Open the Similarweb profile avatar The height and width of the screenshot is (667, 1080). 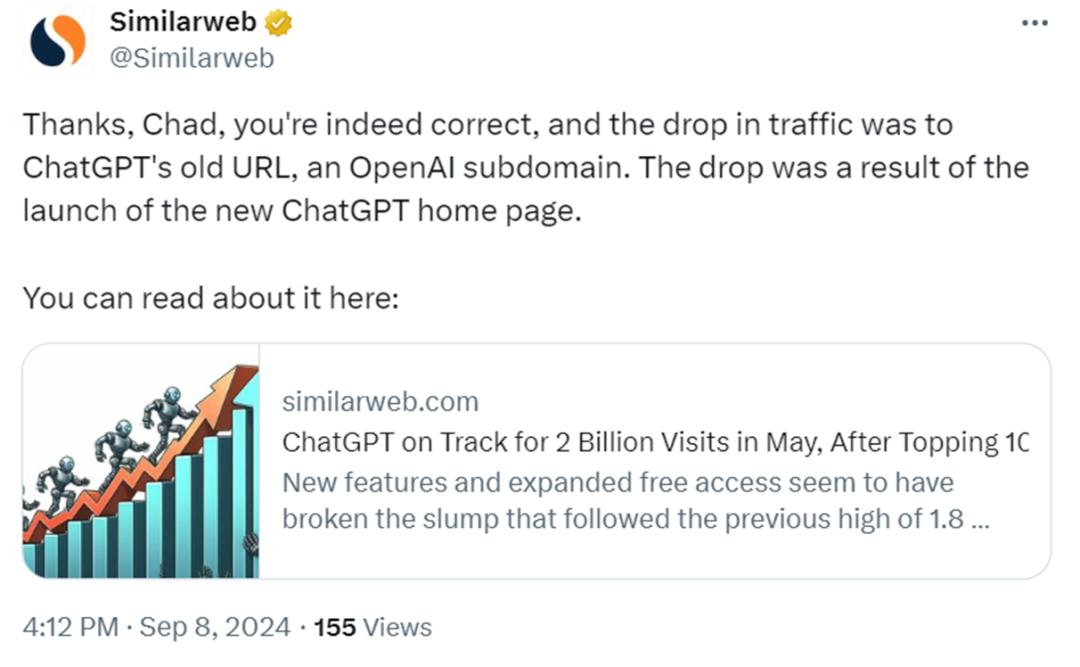59,41
